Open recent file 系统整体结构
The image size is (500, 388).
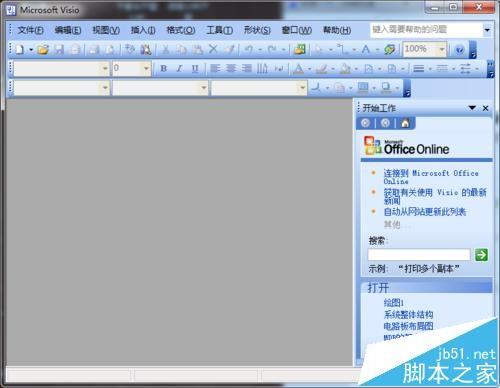[x=408, y=314]
